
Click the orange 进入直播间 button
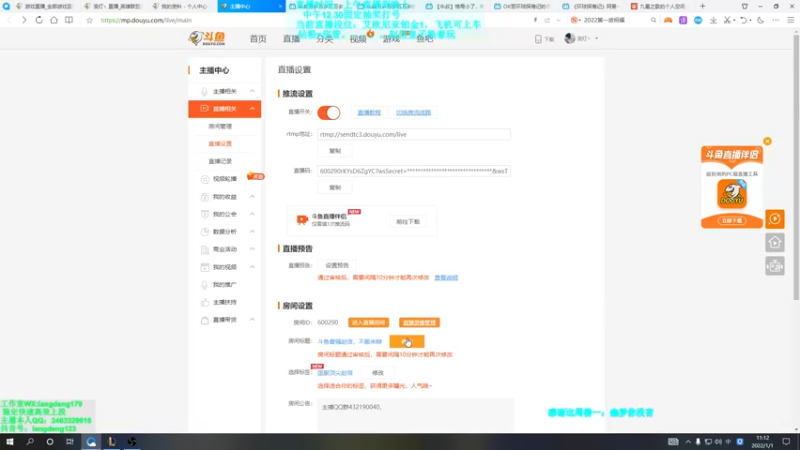368,322
